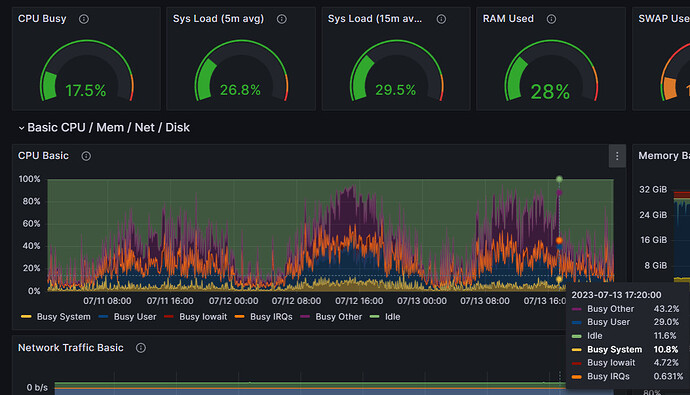Open the RAM Used panel info icon
Image resolution: width=690 pixels, height=395 pixels.
tap(551, 19)
